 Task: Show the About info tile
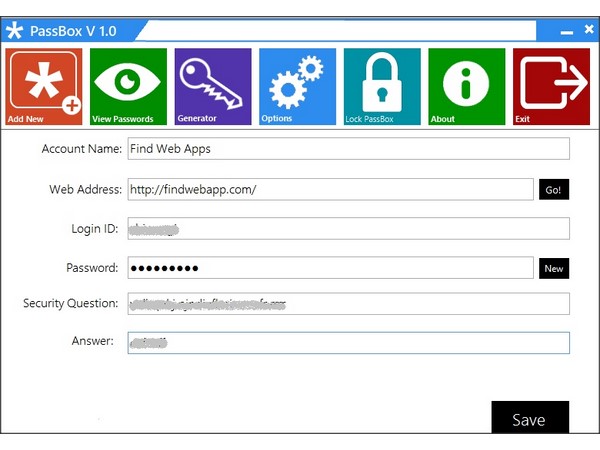tap(466, 87)
